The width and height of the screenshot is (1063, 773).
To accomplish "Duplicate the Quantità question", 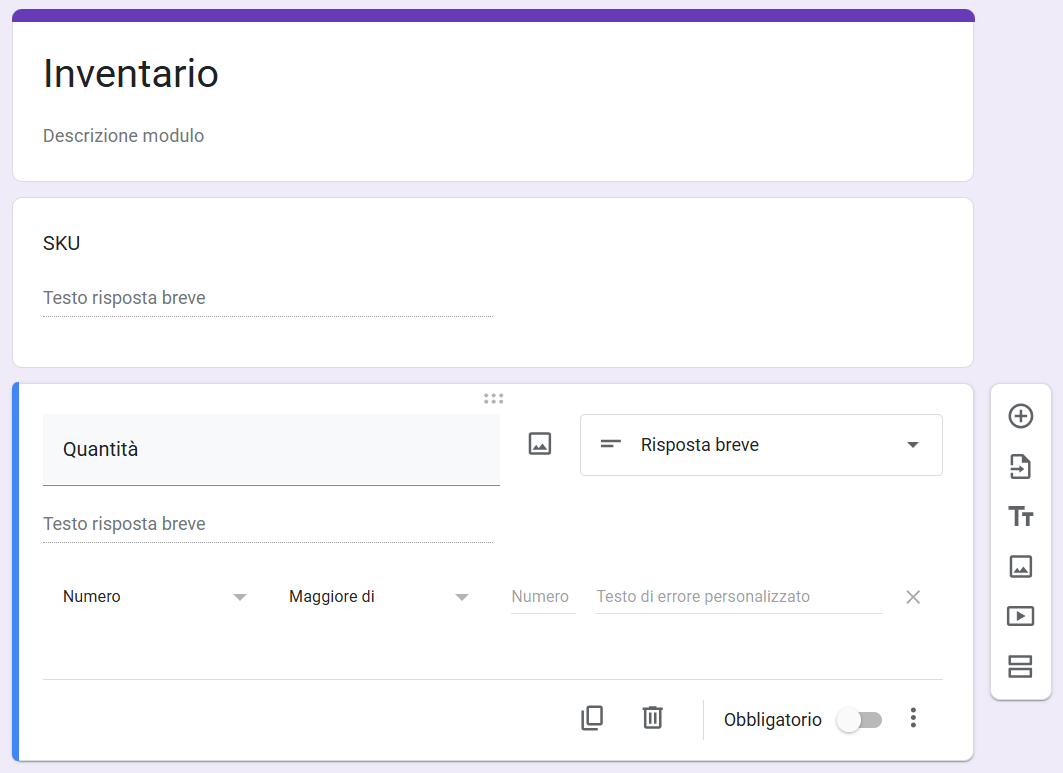I will (592, 718).
